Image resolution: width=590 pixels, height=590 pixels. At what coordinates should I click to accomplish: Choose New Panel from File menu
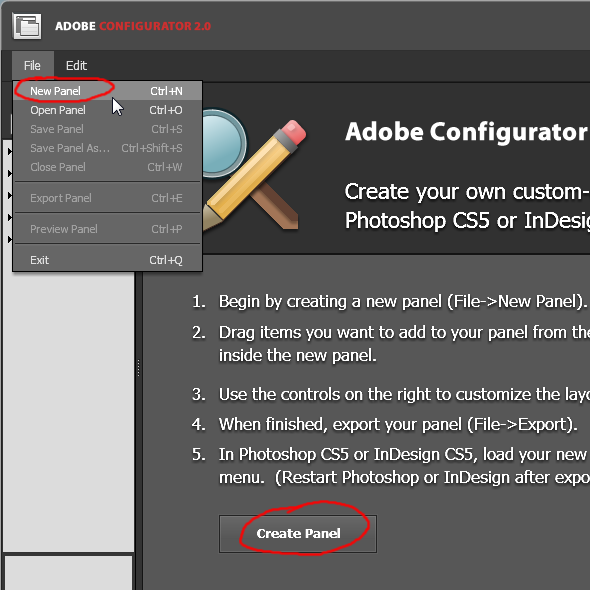[x=108, y=91]
